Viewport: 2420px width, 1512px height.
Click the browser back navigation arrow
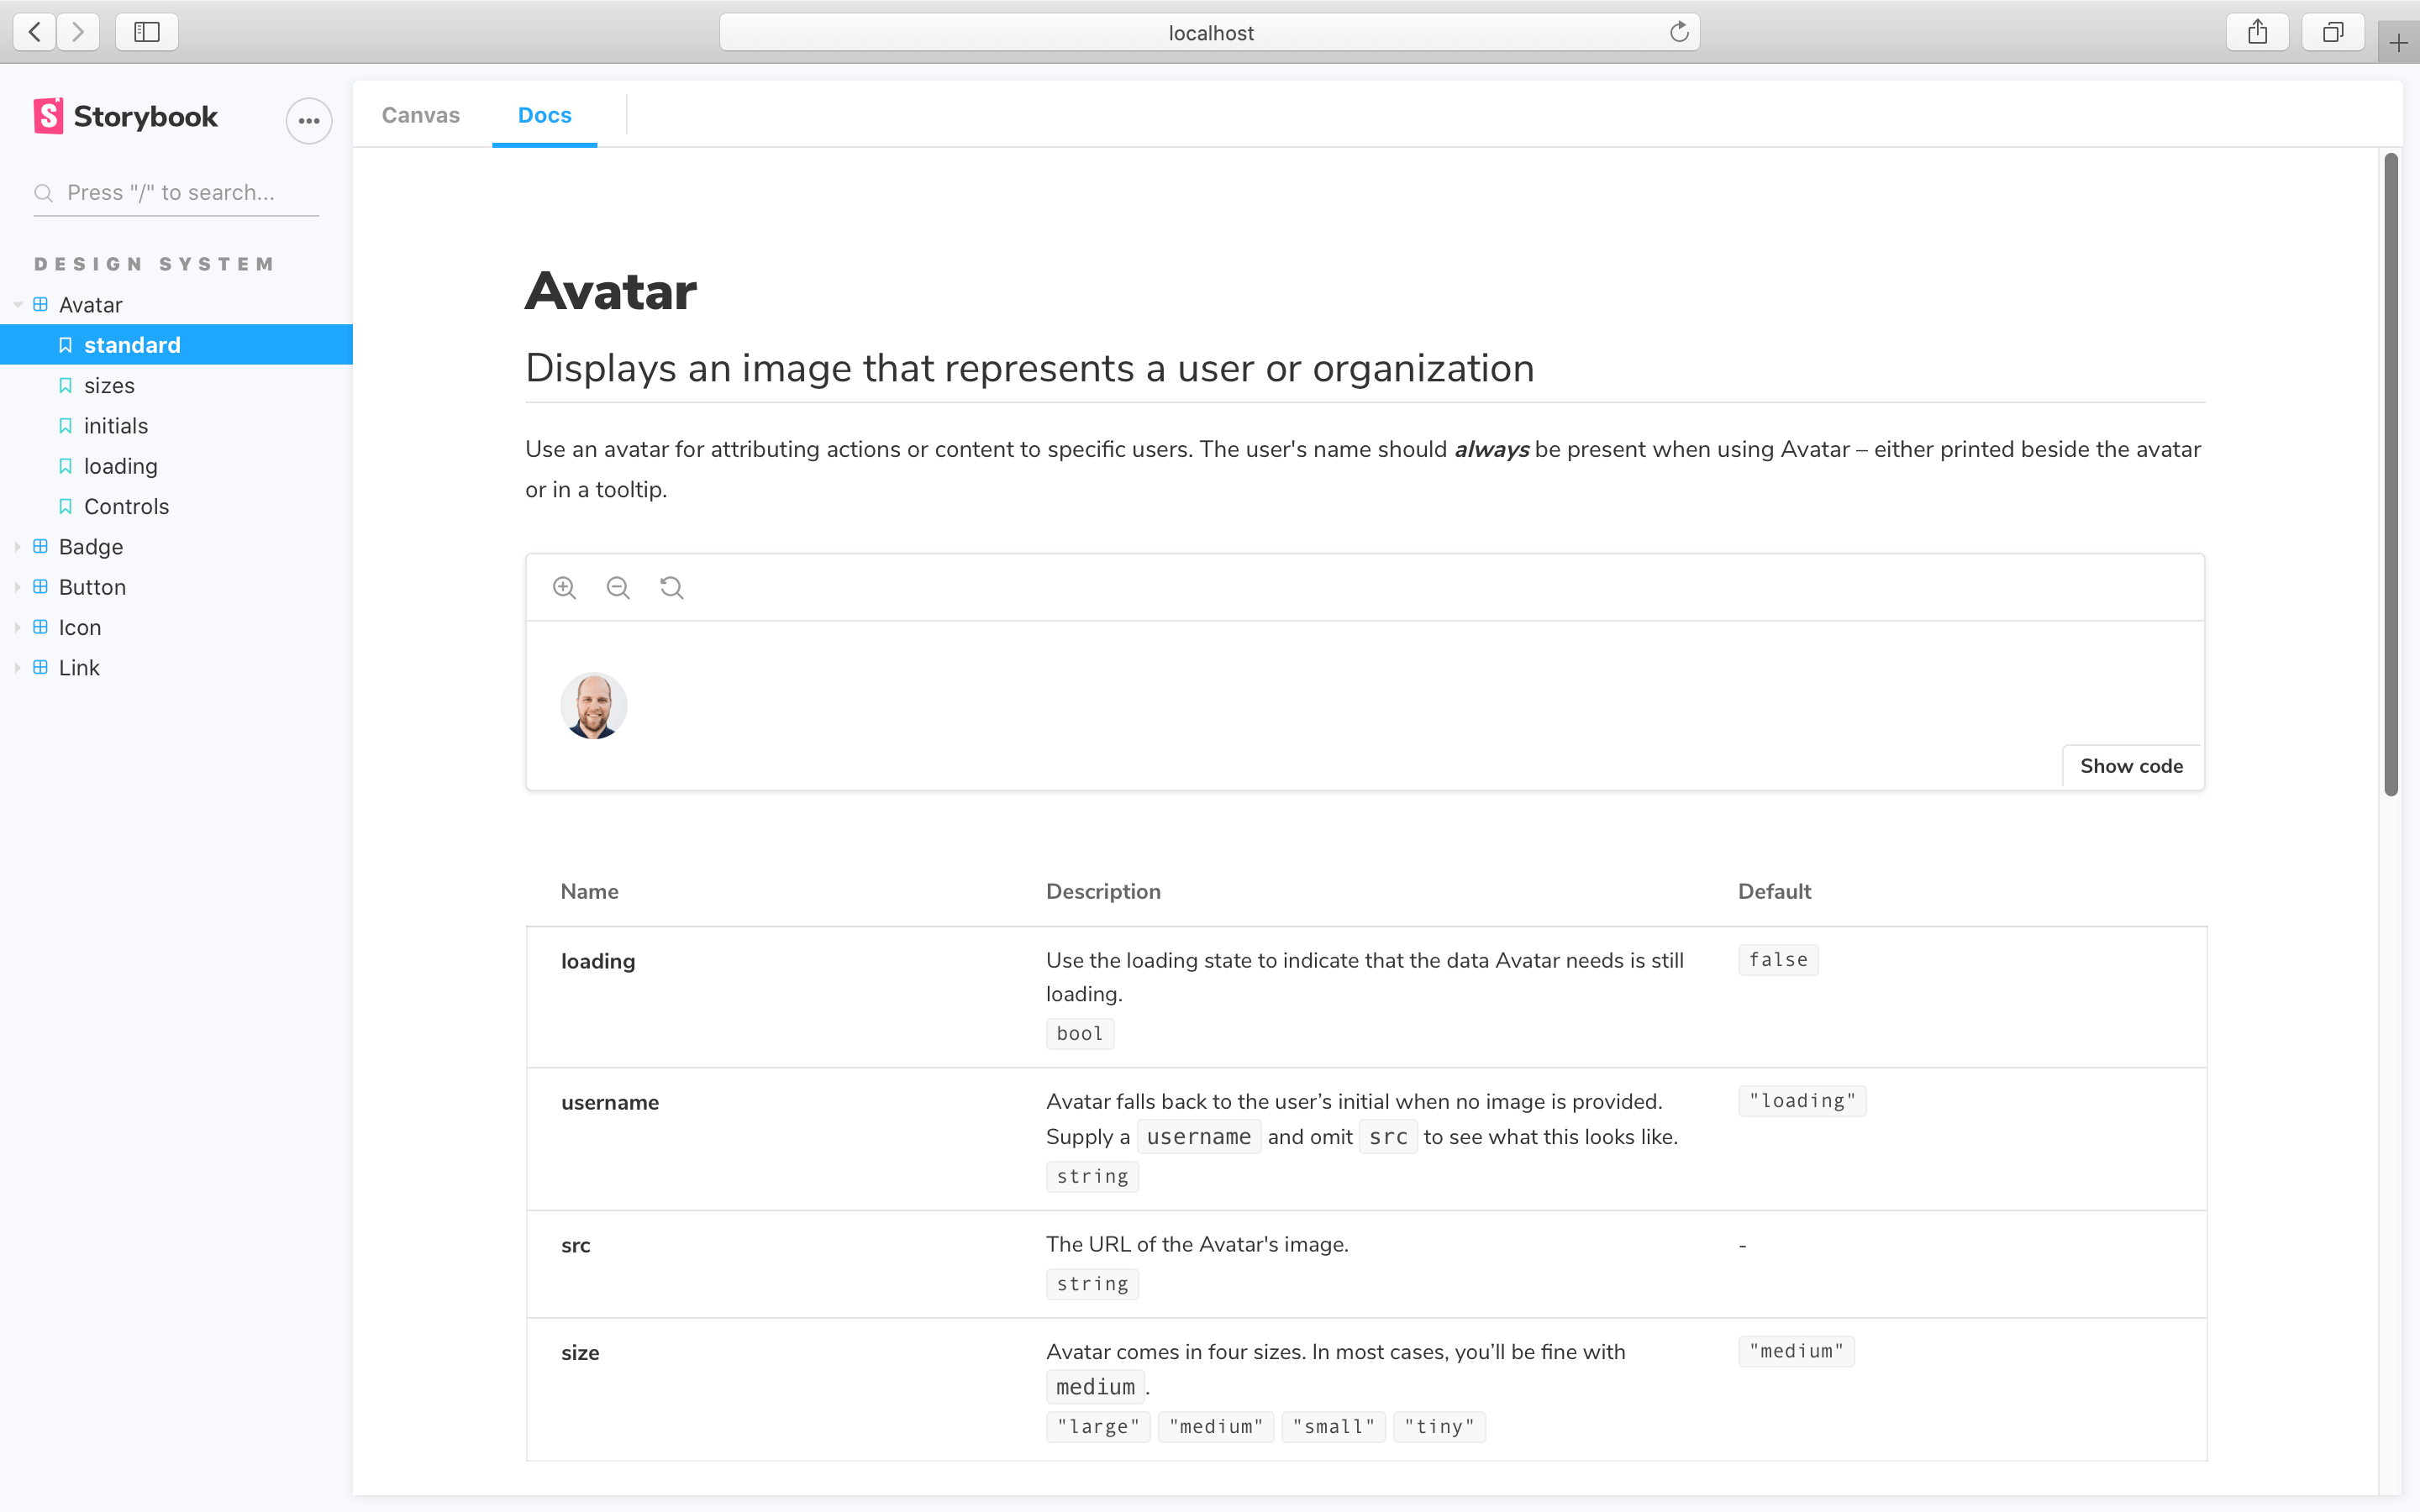pyautogui.click(x=34, y=31)
